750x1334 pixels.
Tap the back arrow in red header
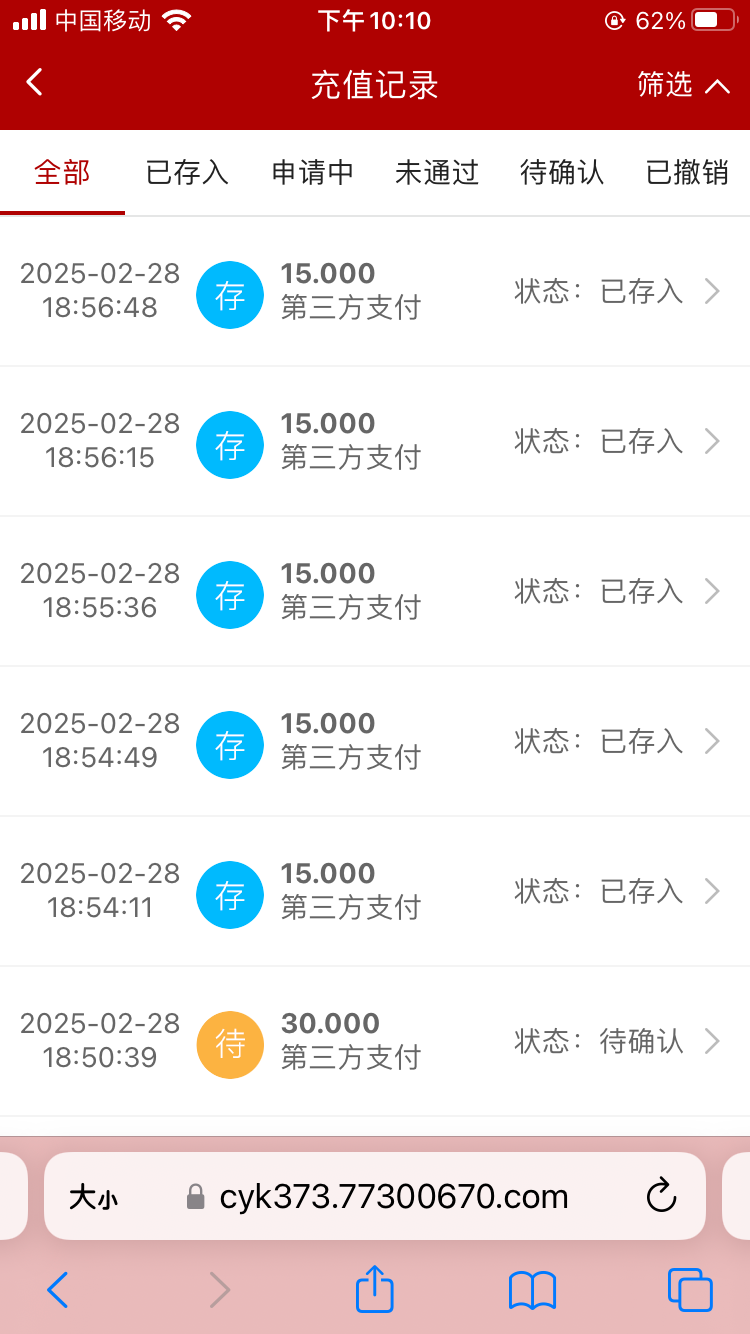(35, 82)
